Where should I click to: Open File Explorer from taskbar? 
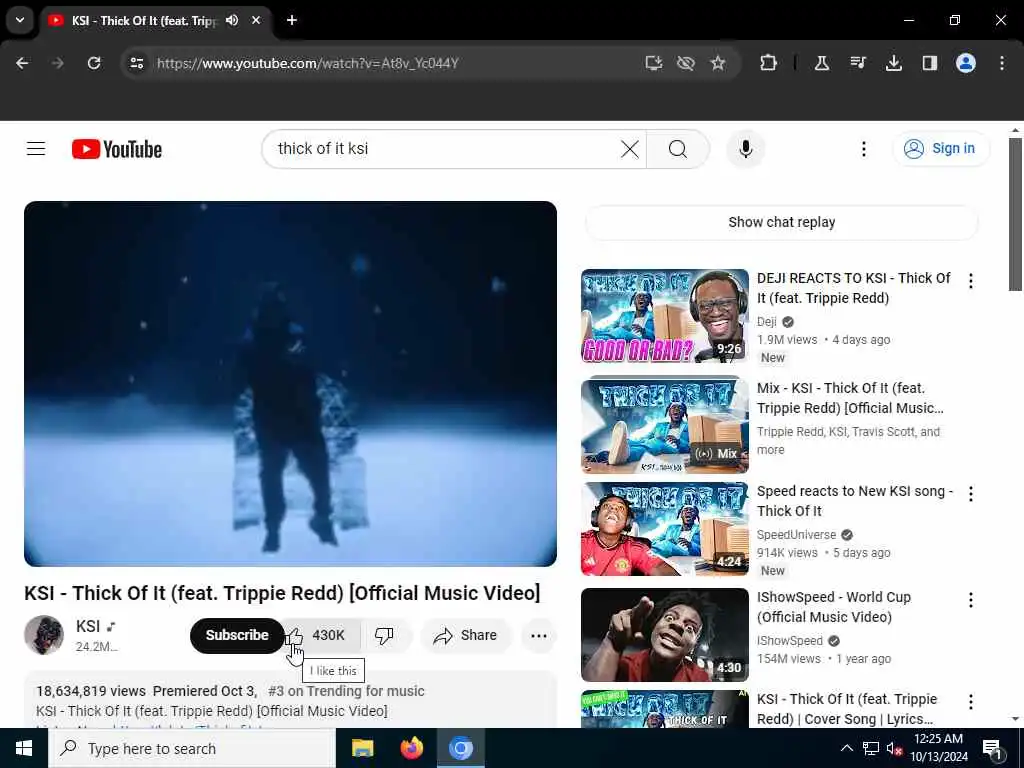tap(362, 748)
